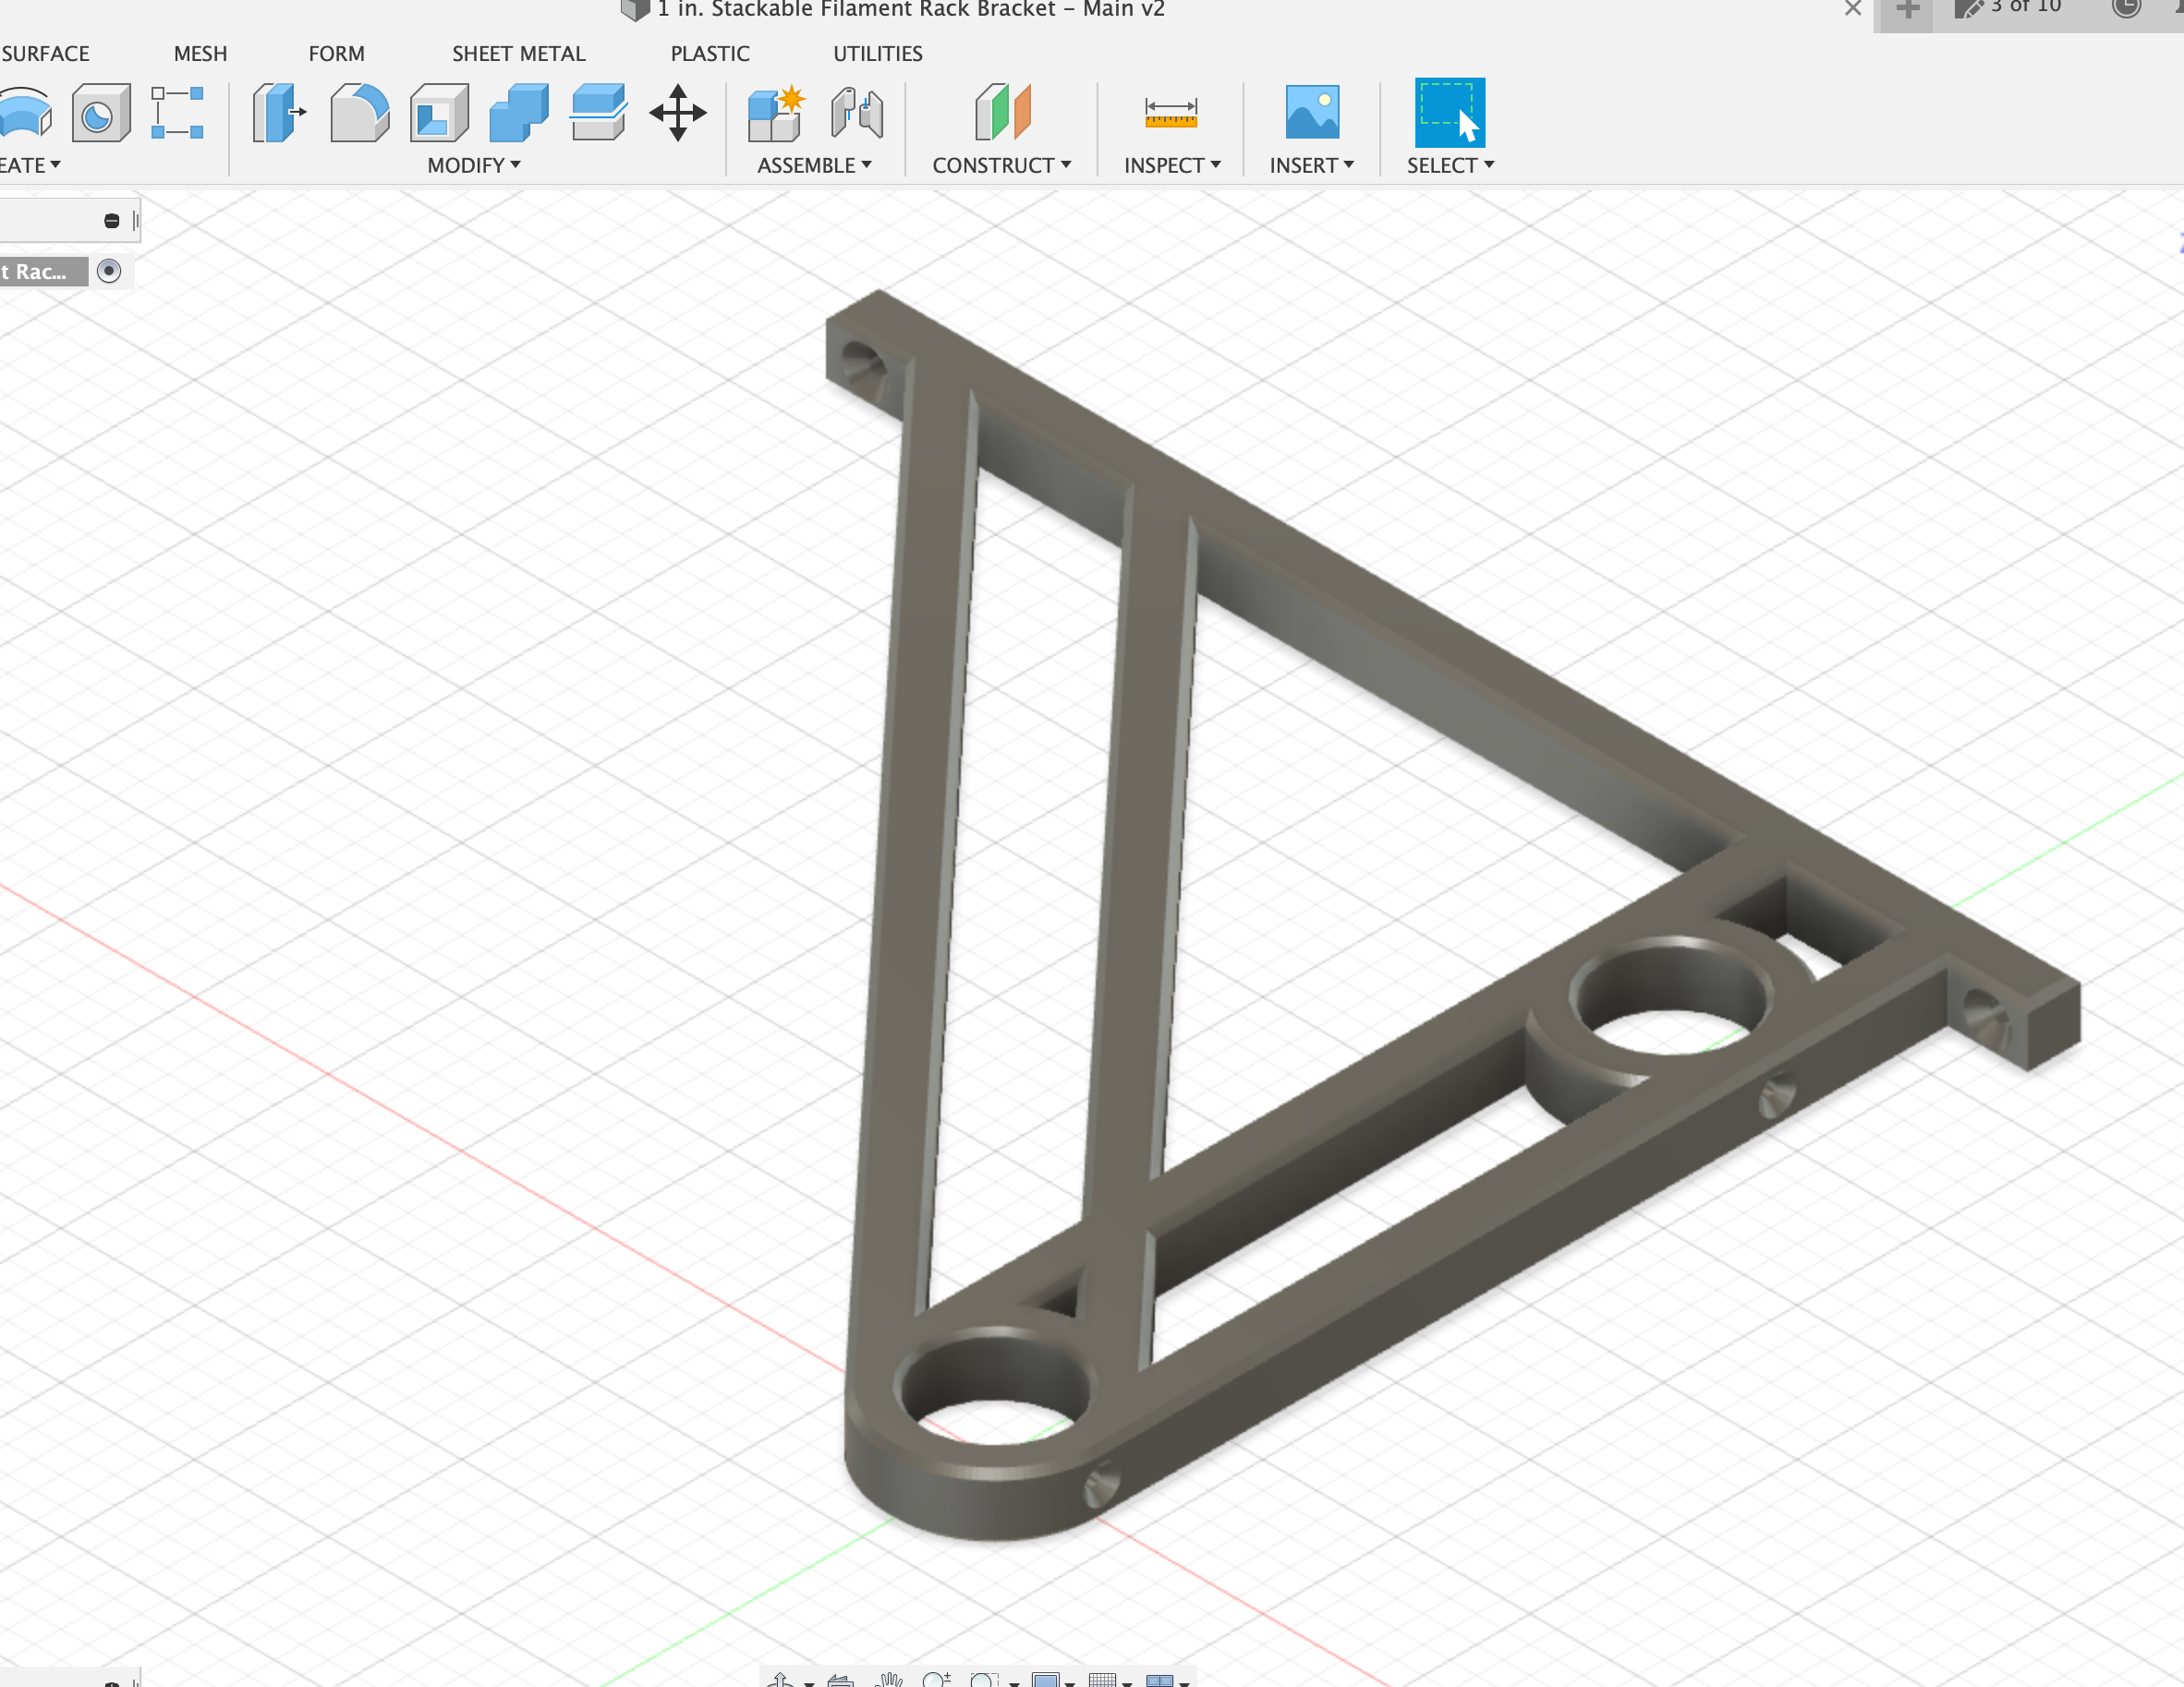Click the 3 of 10 counter
Viewport: 2184px width, 1687px height.
pos(2026,7)
